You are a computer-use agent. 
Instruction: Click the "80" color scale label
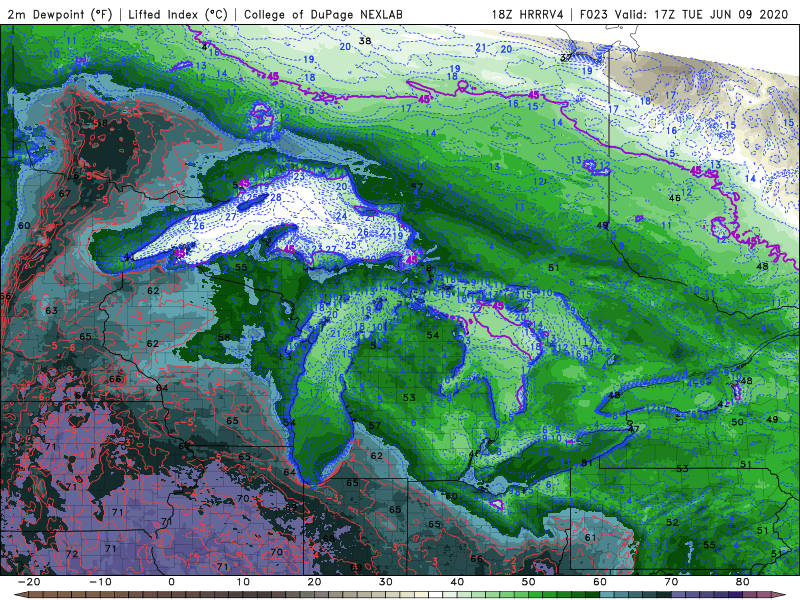tap(743, 582)
